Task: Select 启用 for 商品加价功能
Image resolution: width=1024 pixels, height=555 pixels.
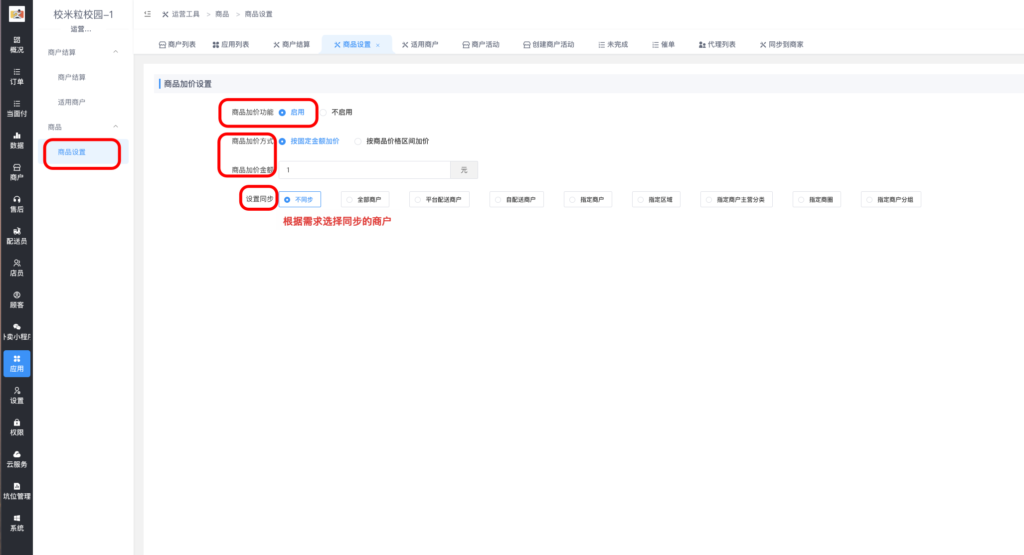Action: [x=291, y=112]
